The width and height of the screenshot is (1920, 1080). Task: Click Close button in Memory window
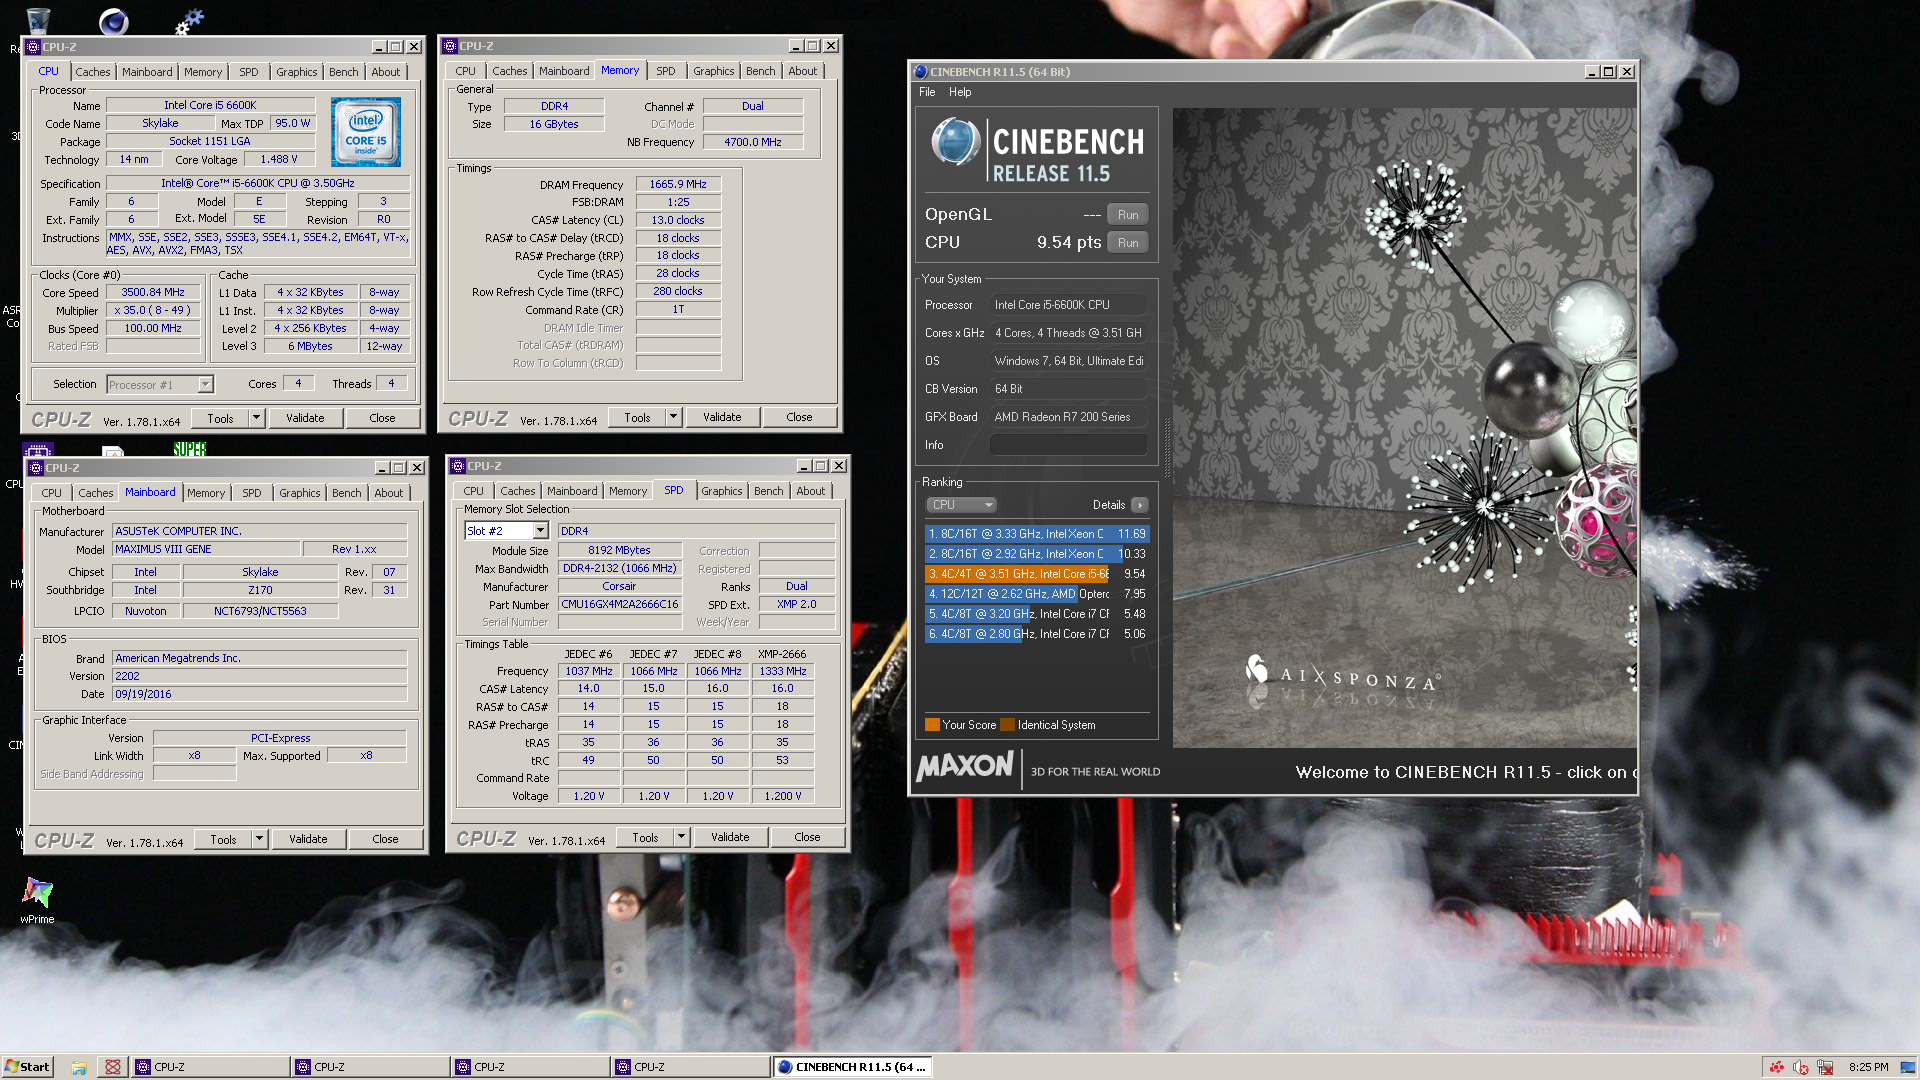coord(799,418)
